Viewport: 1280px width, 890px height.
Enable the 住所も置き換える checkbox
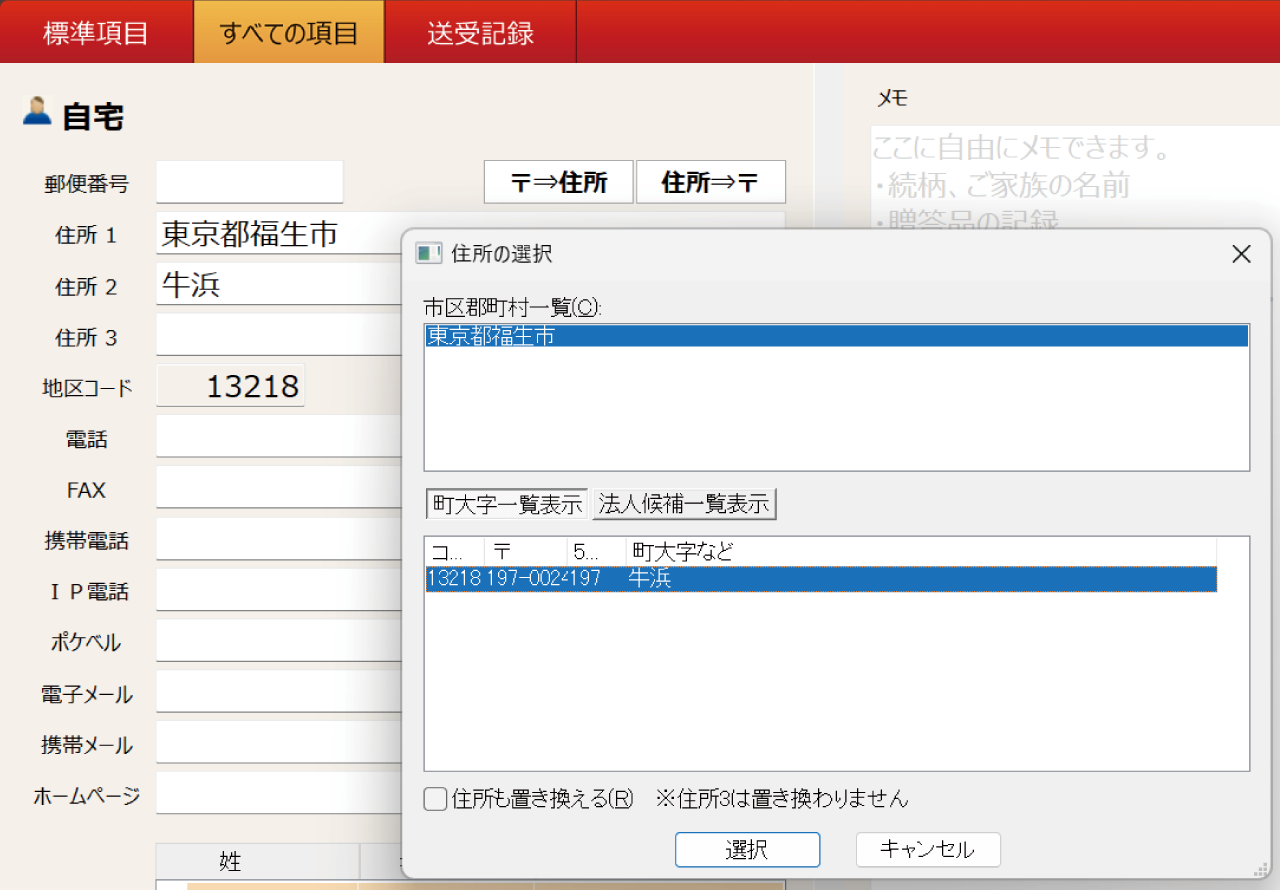click(x=434, y=798)
